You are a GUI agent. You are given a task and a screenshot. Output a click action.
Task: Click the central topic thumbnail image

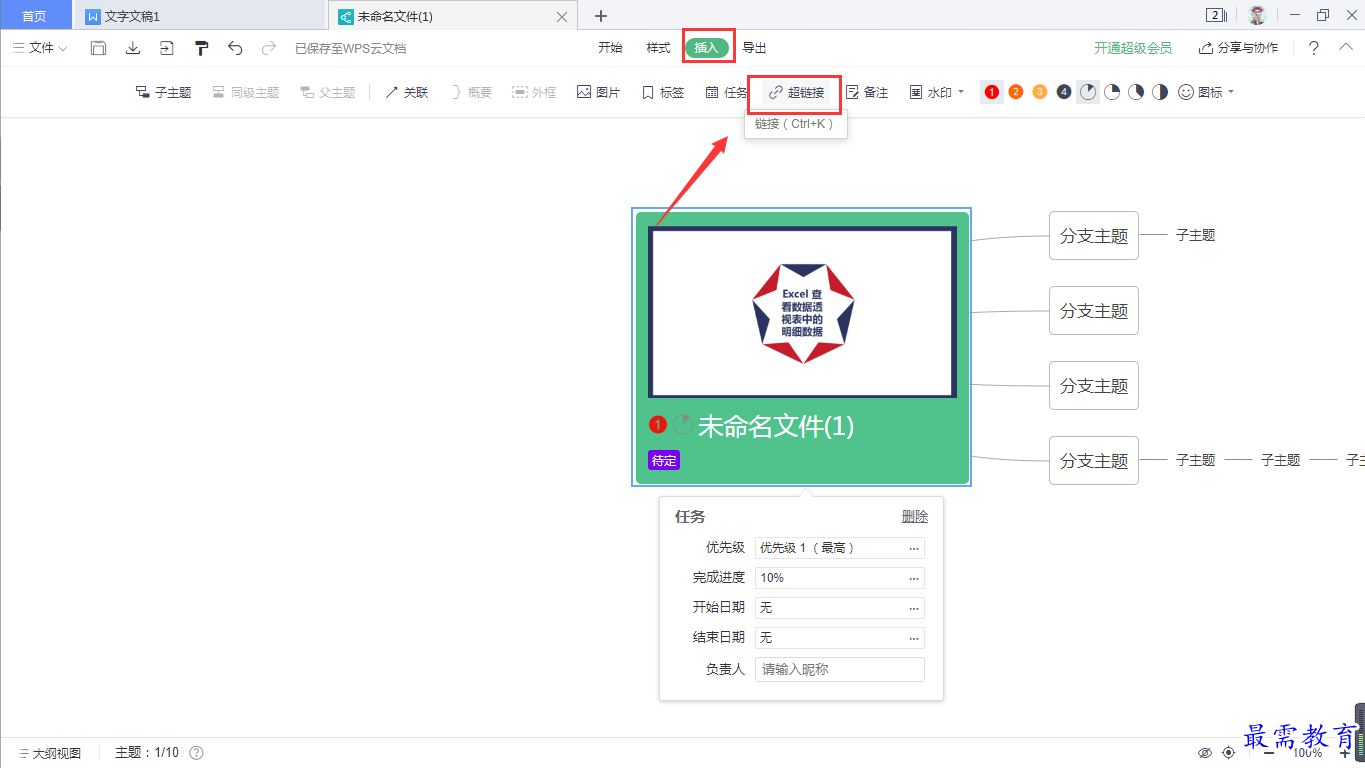(802, 312)
